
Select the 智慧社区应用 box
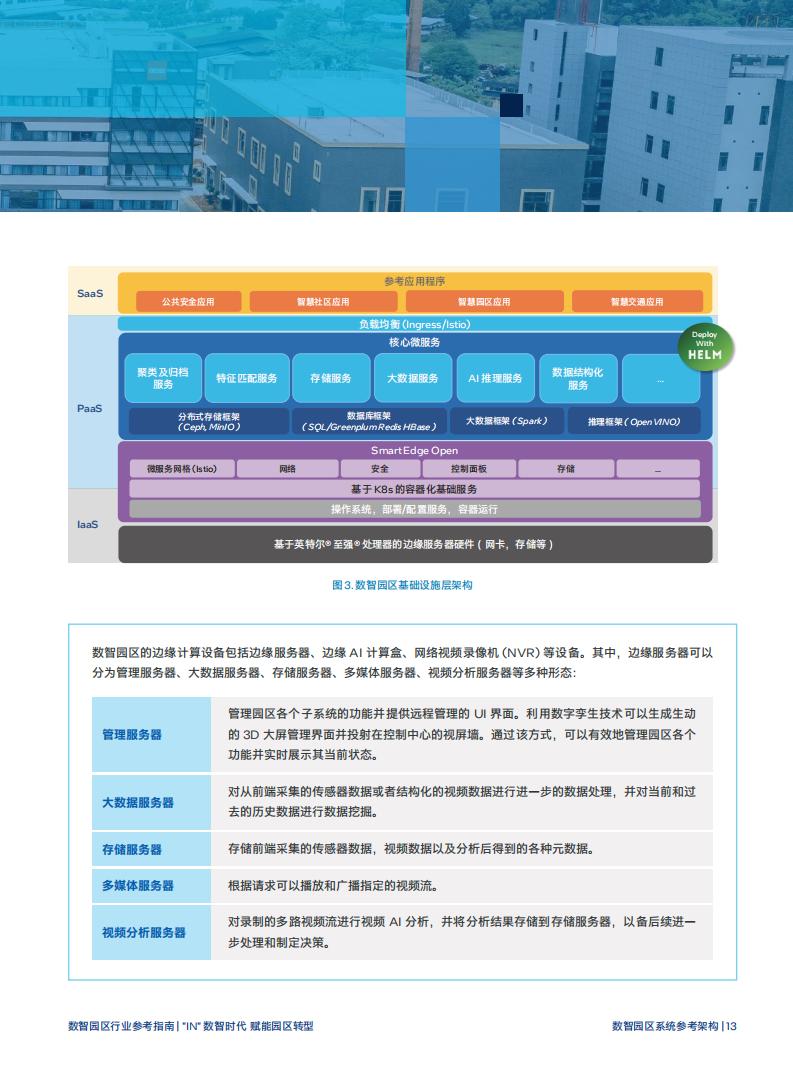click(323, 302)
